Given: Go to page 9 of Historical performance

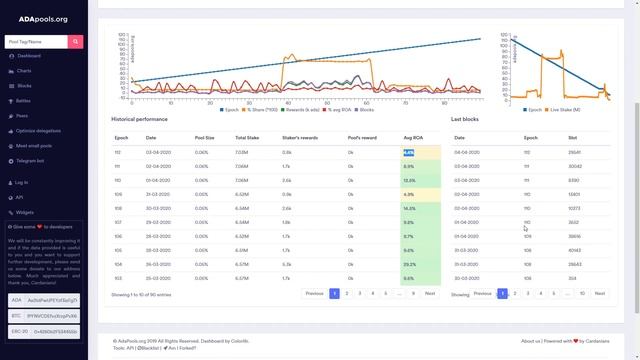Looking at the screenshot, I should click(413, 293).
